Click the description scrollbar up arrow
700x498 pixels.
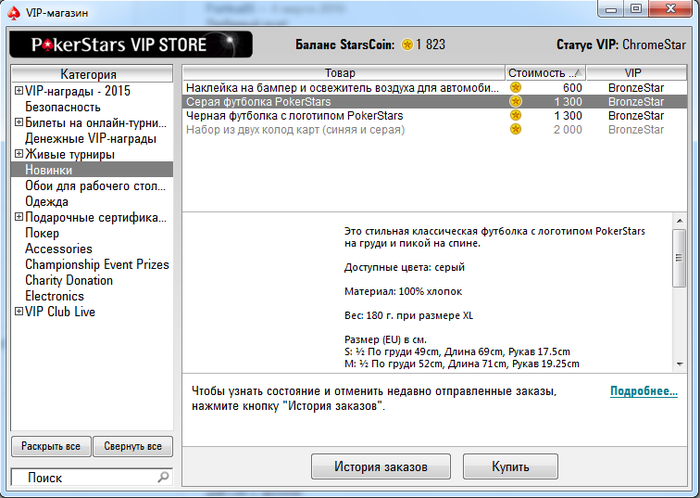coord(679,220)
